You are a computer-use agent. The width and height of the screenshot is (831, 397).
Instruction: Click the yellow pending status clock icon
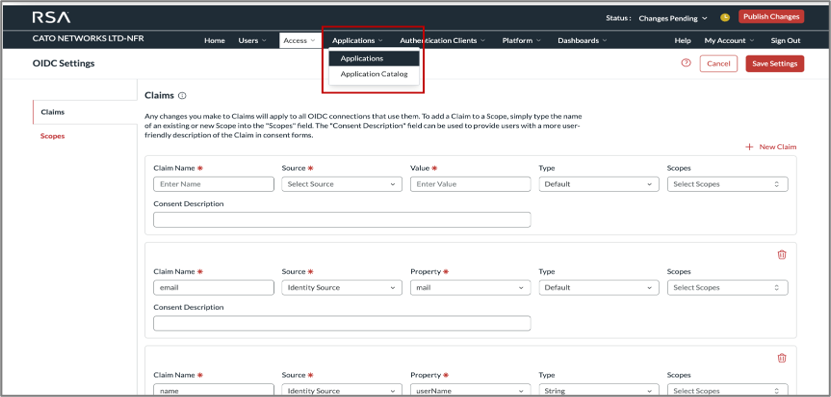(725, 17)
